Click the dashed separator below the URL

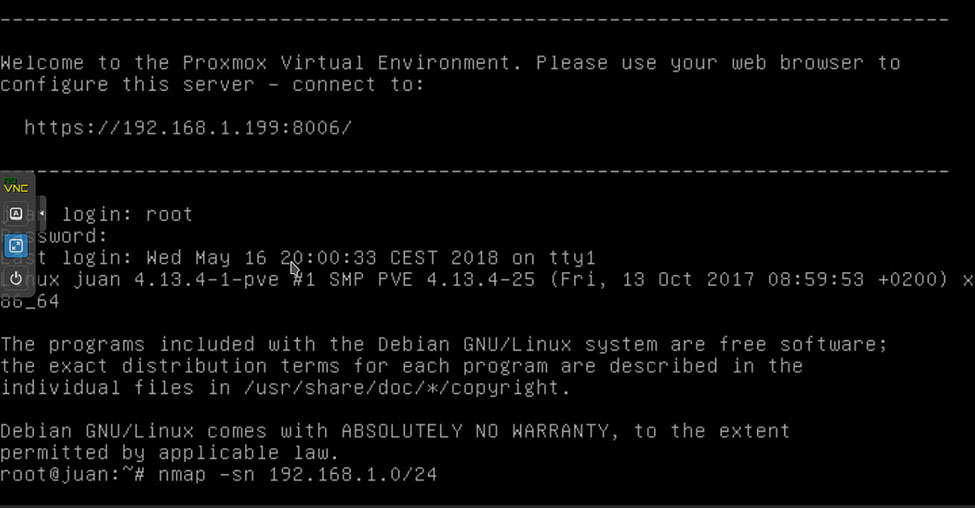[x=474, y=171]
